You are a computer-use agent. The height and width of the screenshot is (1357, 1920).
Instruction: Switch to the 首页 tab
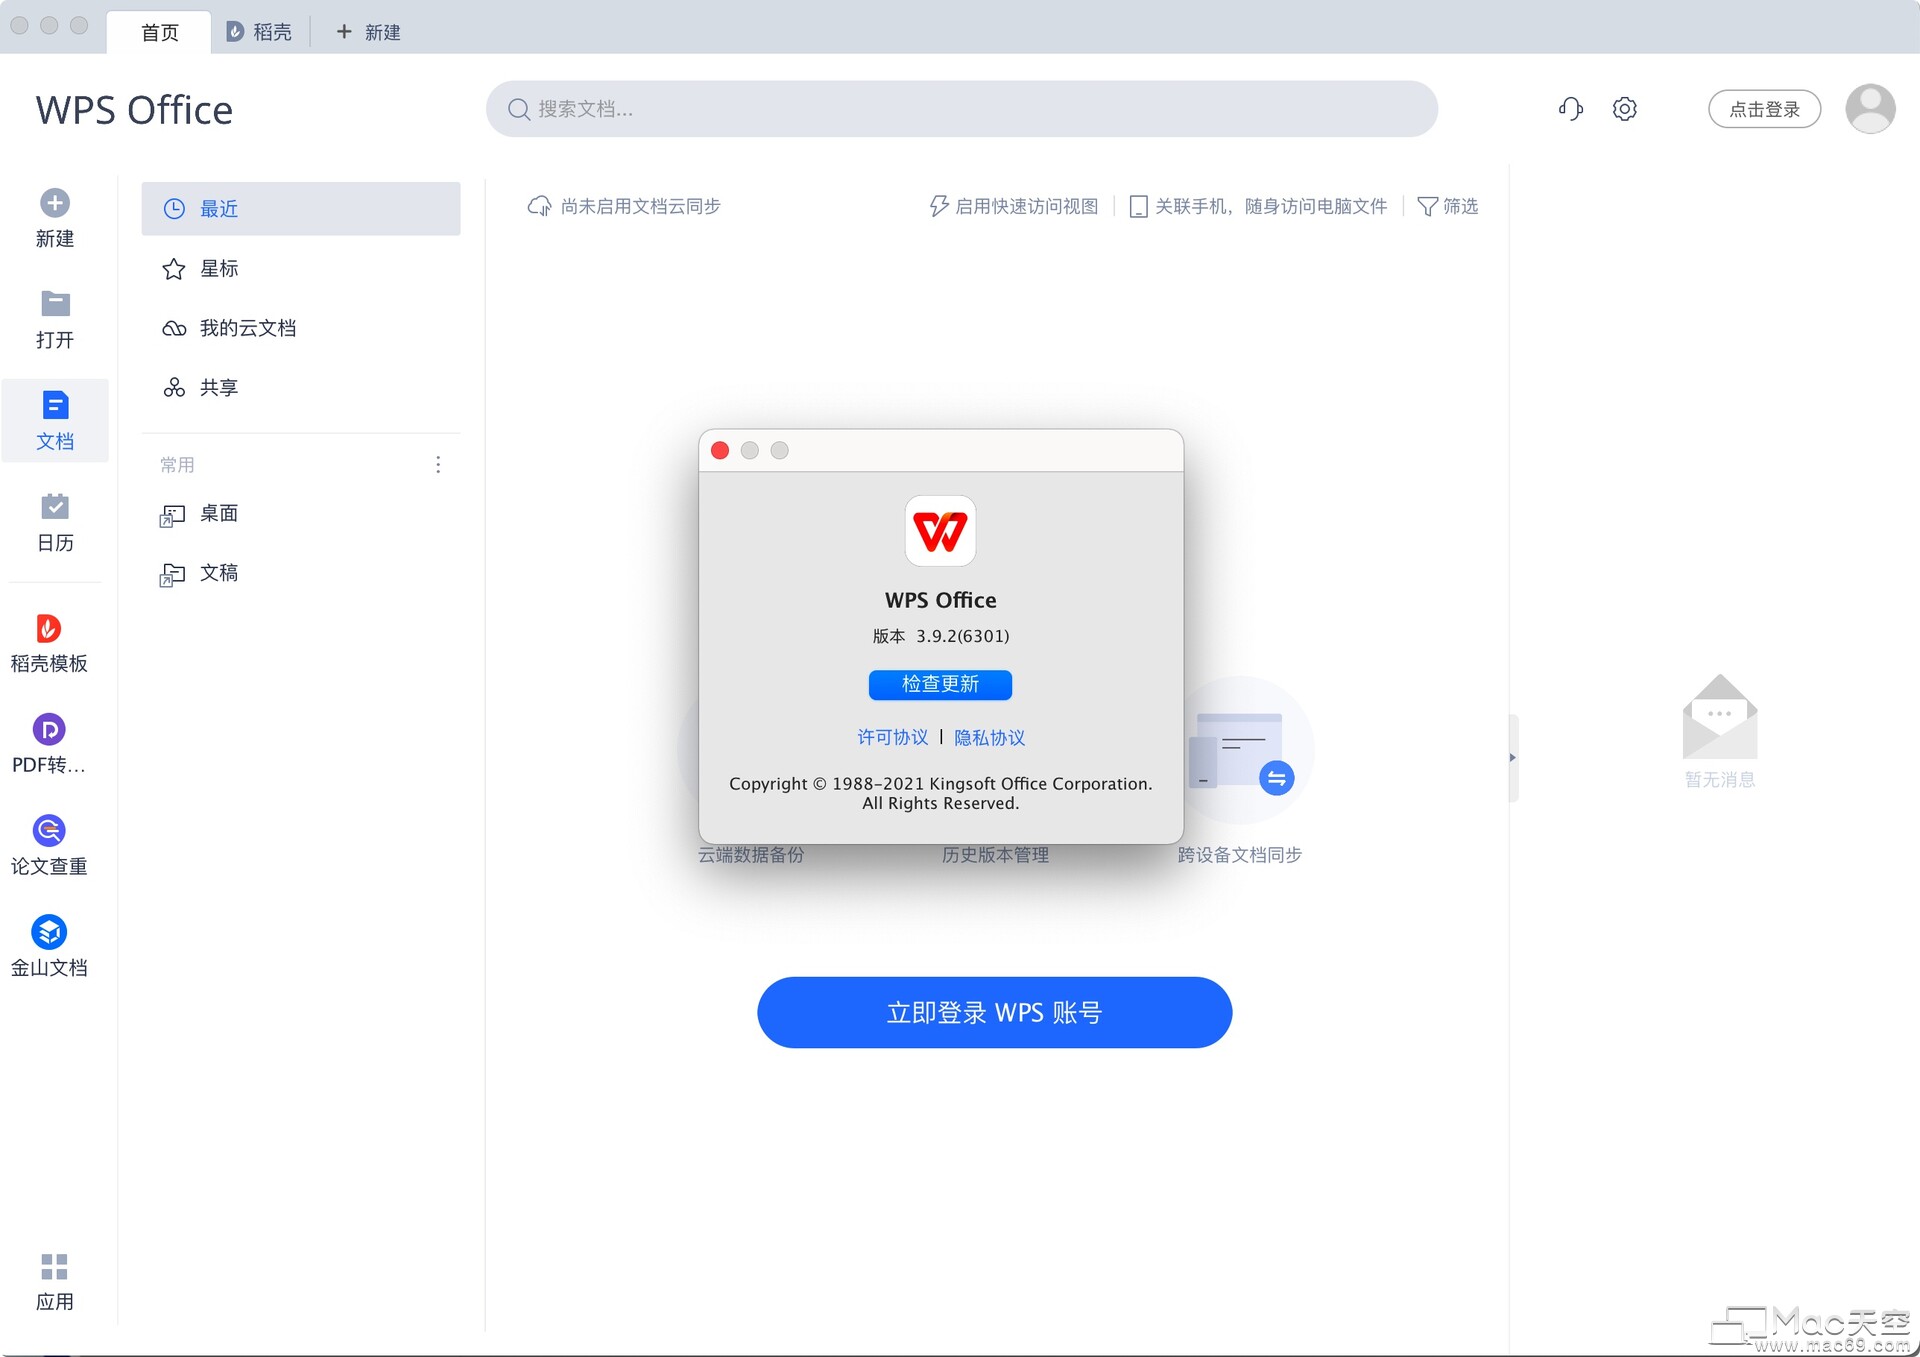(158, 31)
